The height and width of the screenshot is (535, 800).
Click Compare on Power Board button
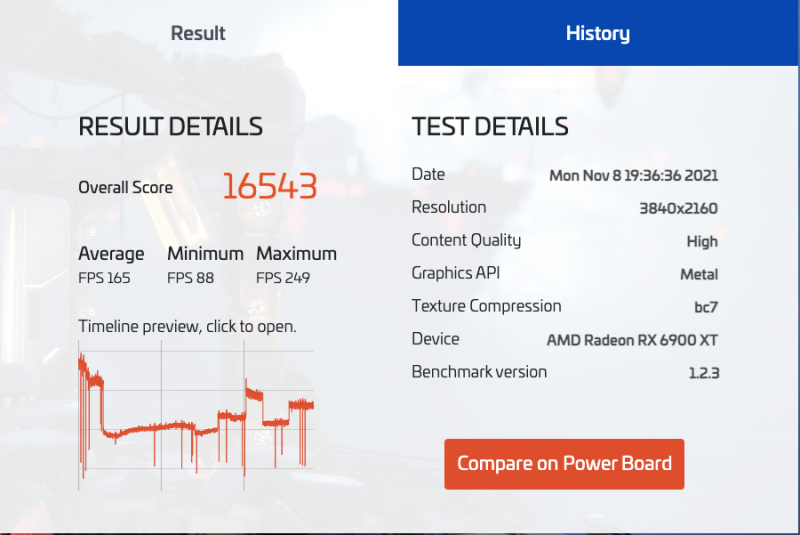(x=564, y=464)
